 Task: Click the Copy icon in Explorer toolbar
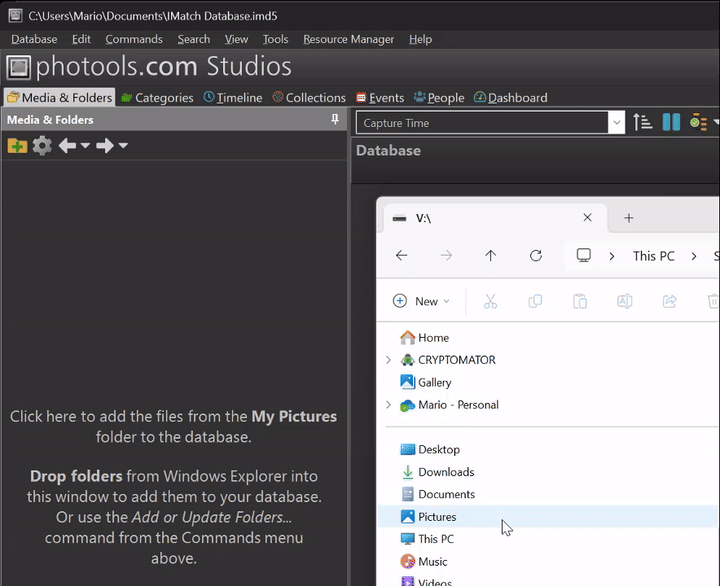(535, 301)
